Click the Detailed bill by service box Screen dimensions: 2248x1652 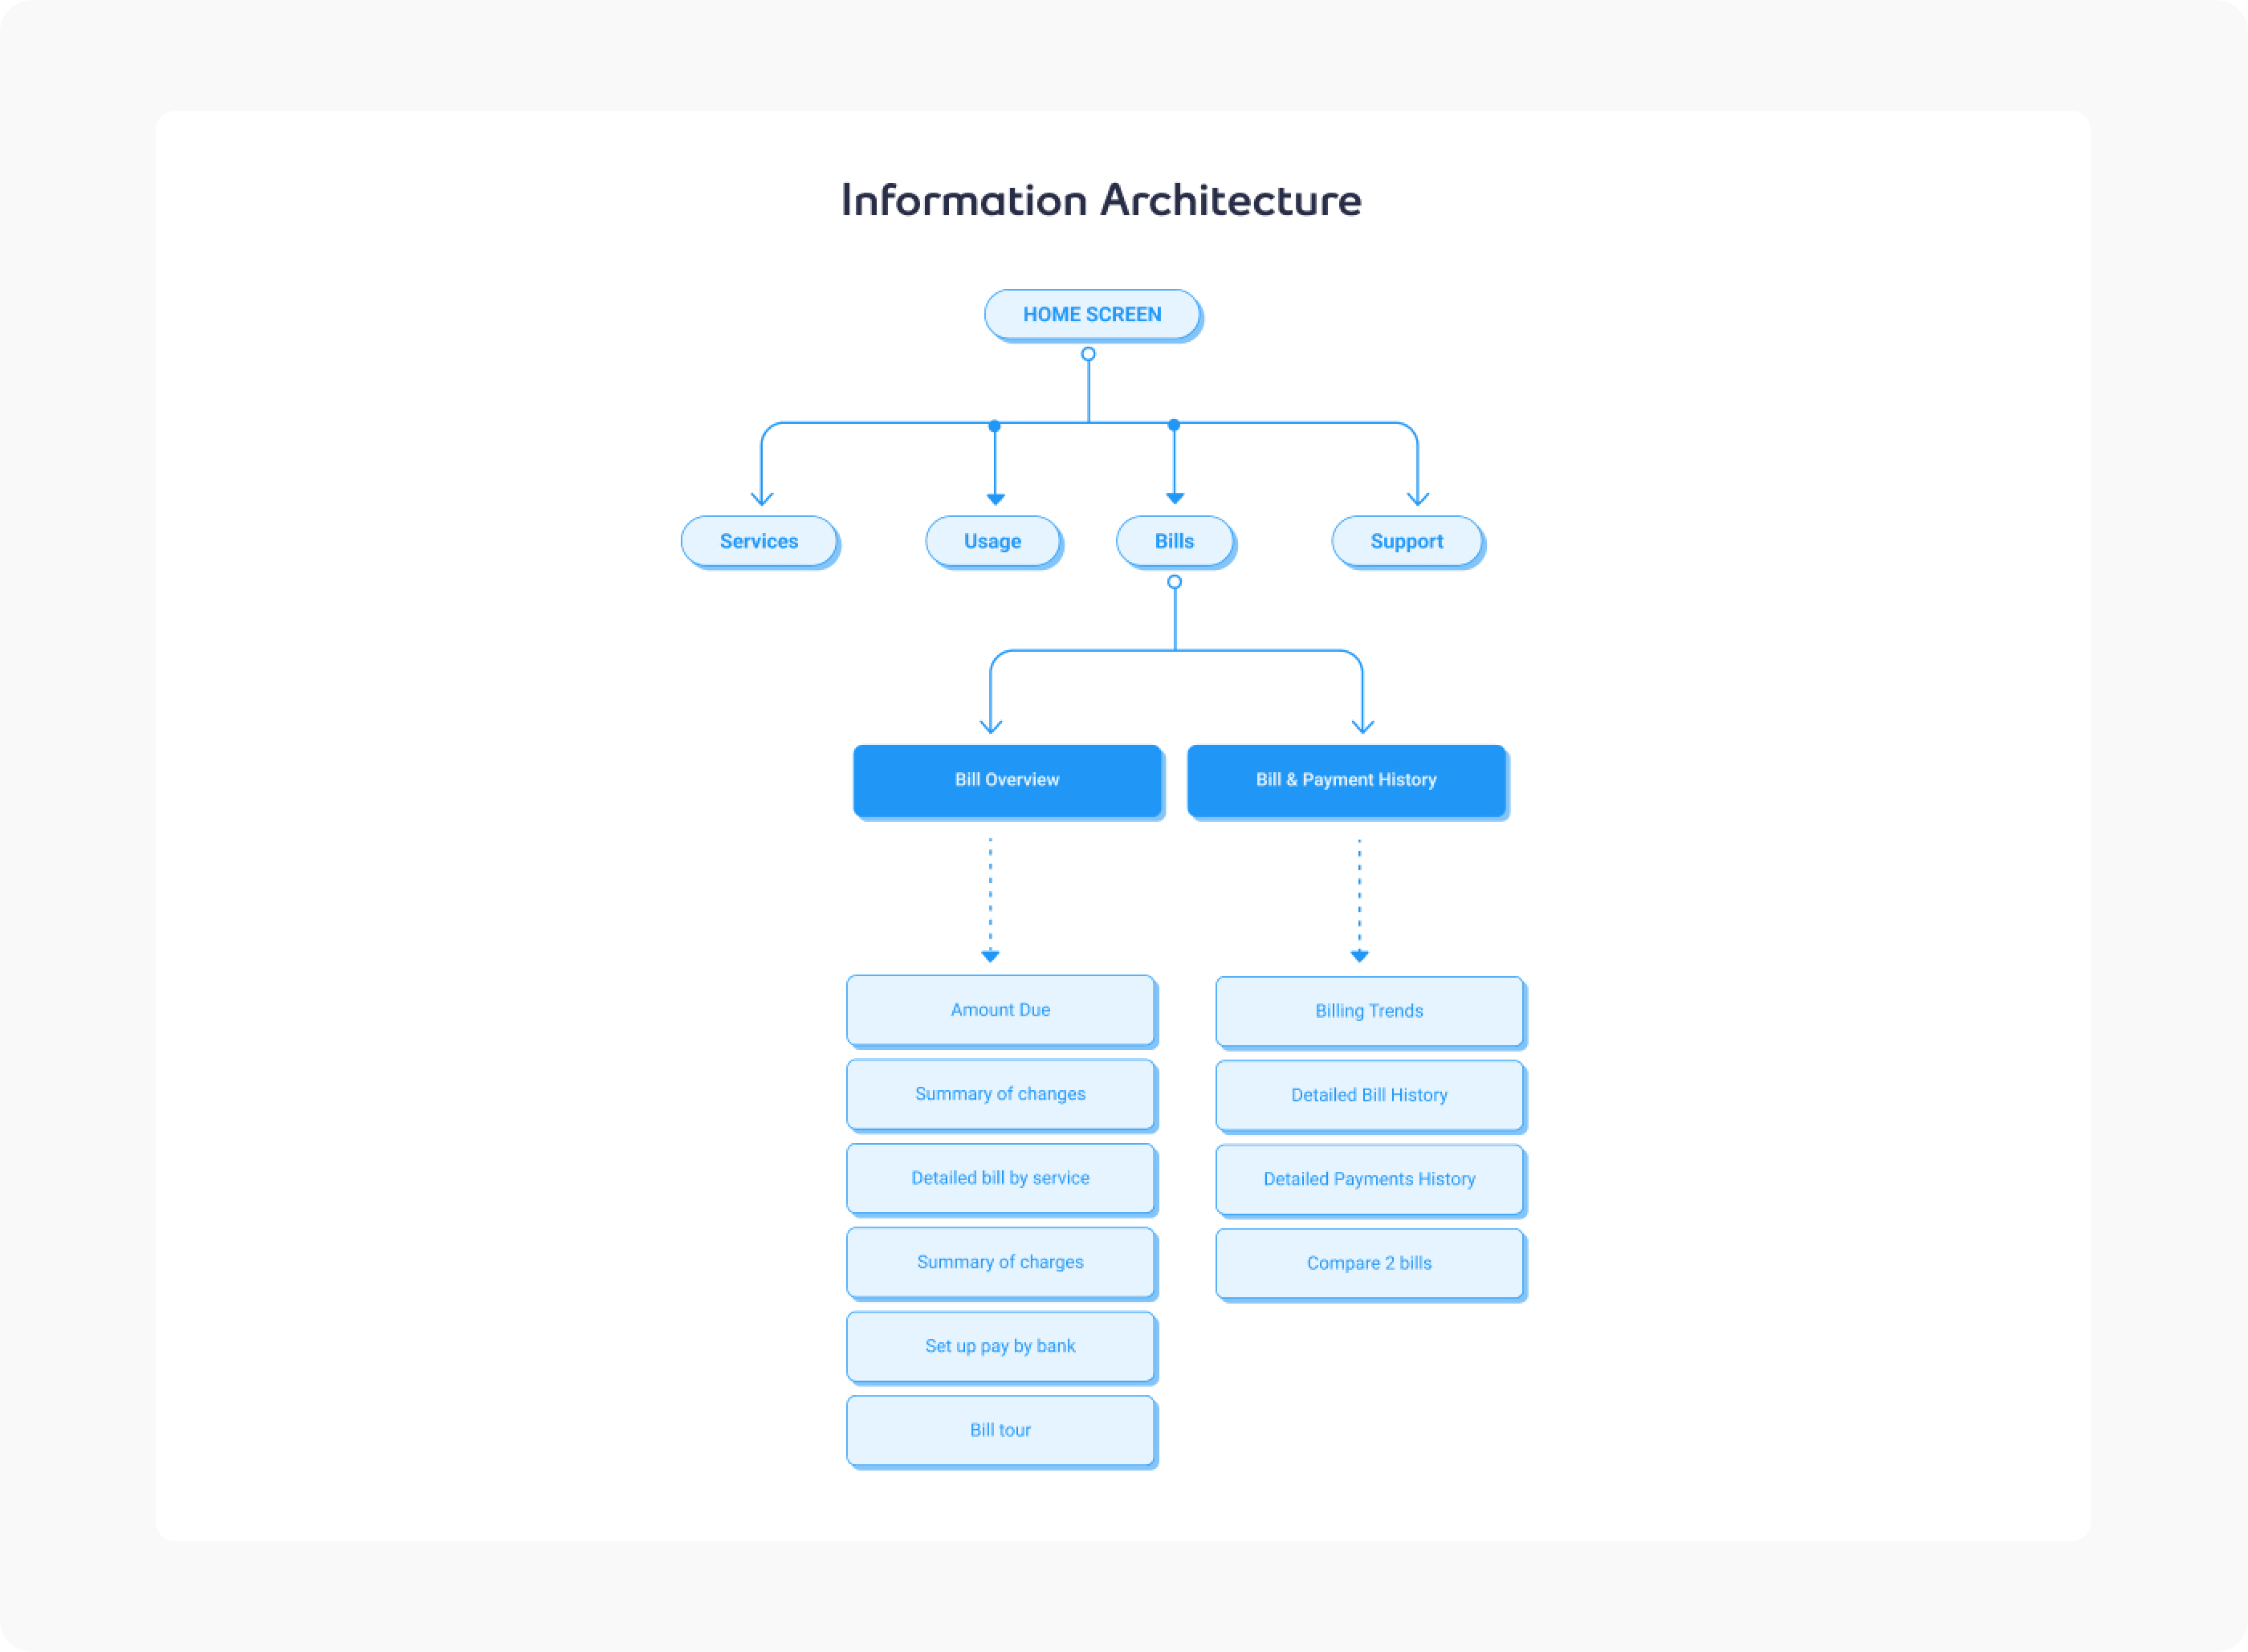tap(1000, 1178)
